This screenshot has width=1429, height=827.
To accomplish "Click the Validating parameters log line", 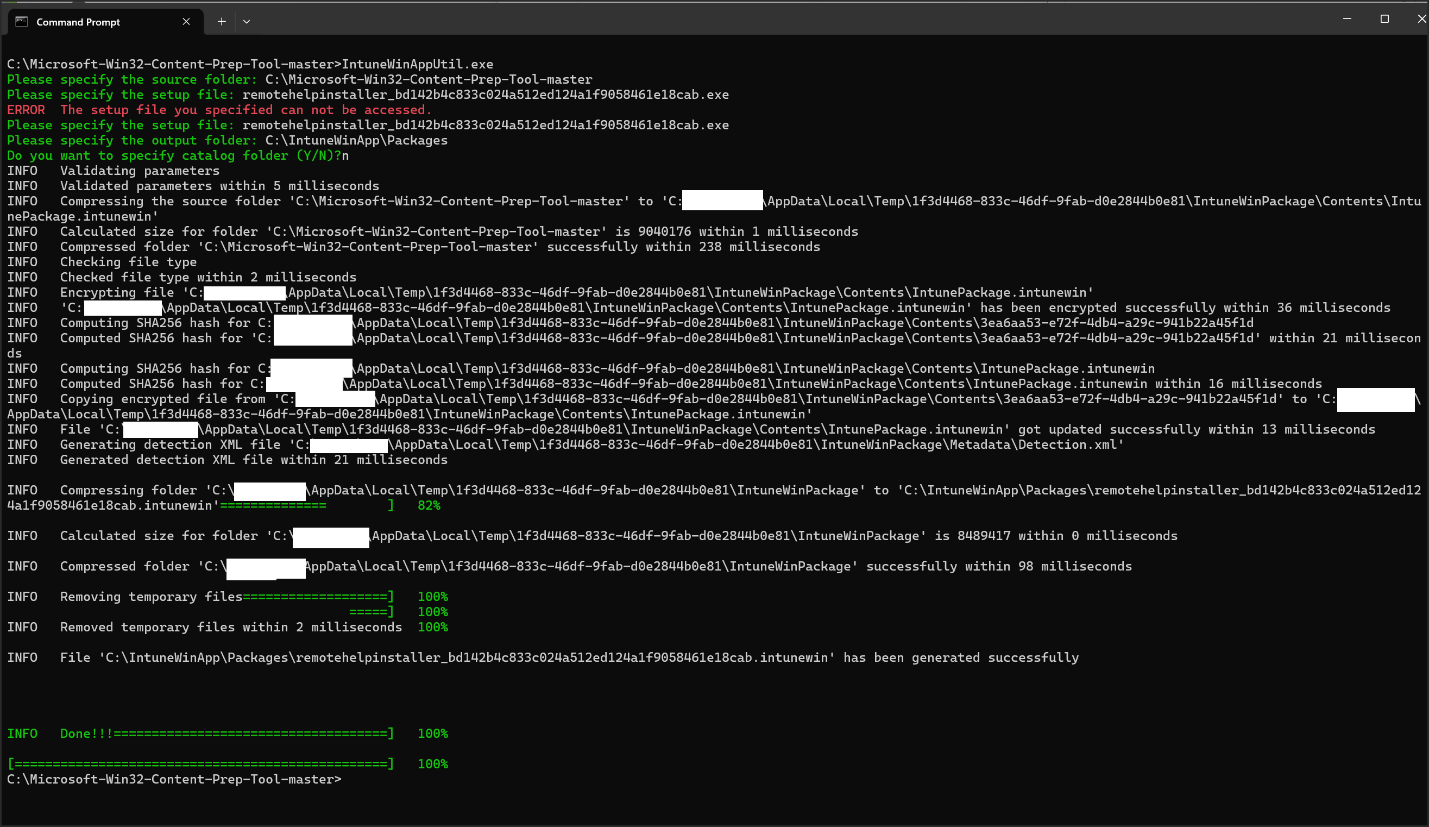I will tap(125, 171).
